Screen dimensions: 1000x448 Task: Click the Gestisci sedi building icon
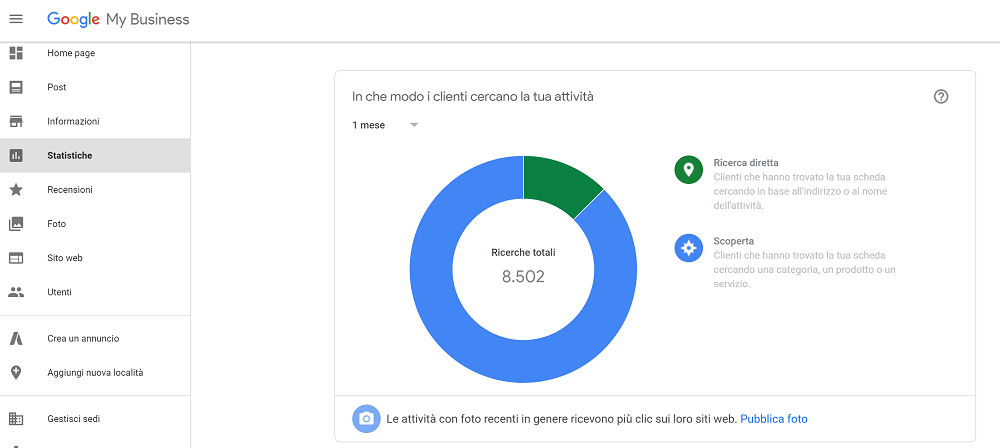coord(16,419)
